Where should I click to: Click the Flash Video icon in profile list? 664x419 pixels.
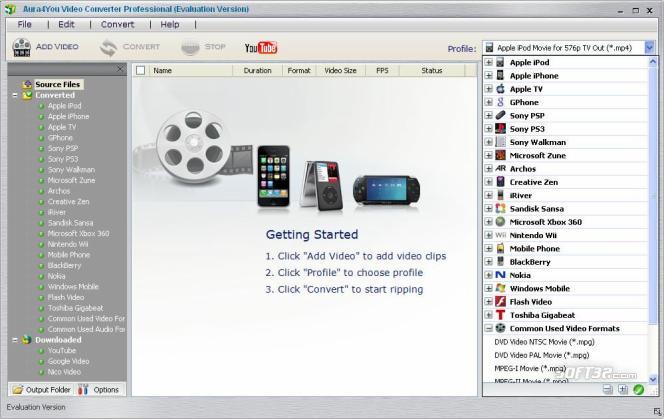tap(501, 302)
